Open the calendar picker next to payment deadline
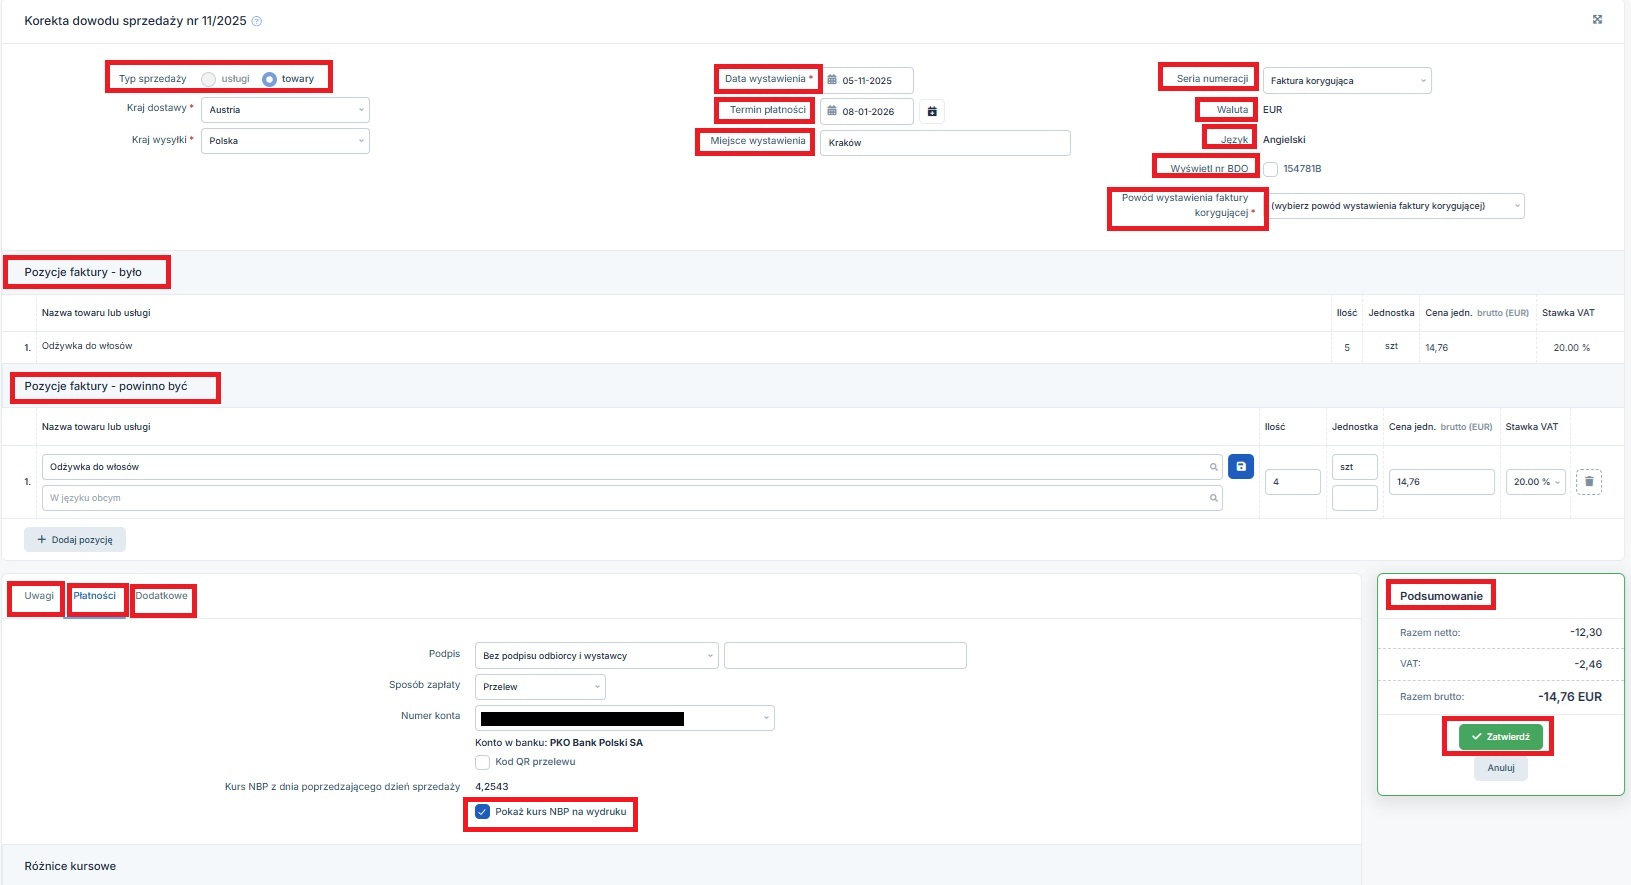 click(931, 111)
